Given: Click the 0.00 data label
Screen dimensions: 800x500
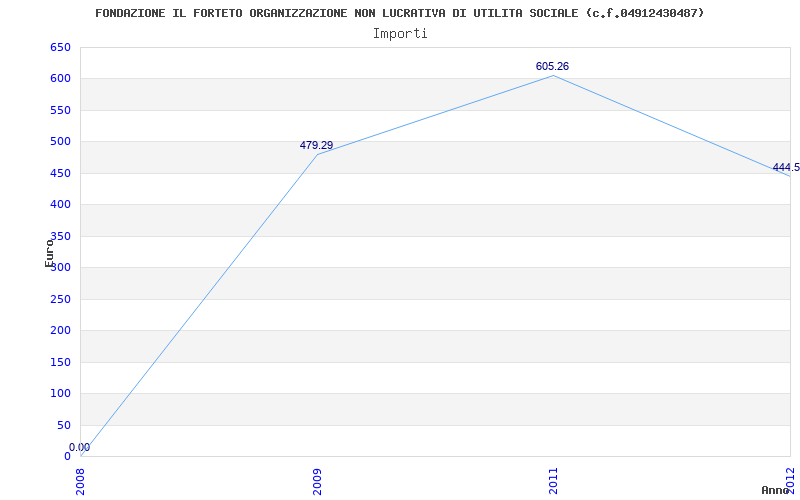Looking at the screenshot, I should pos(80,447).
